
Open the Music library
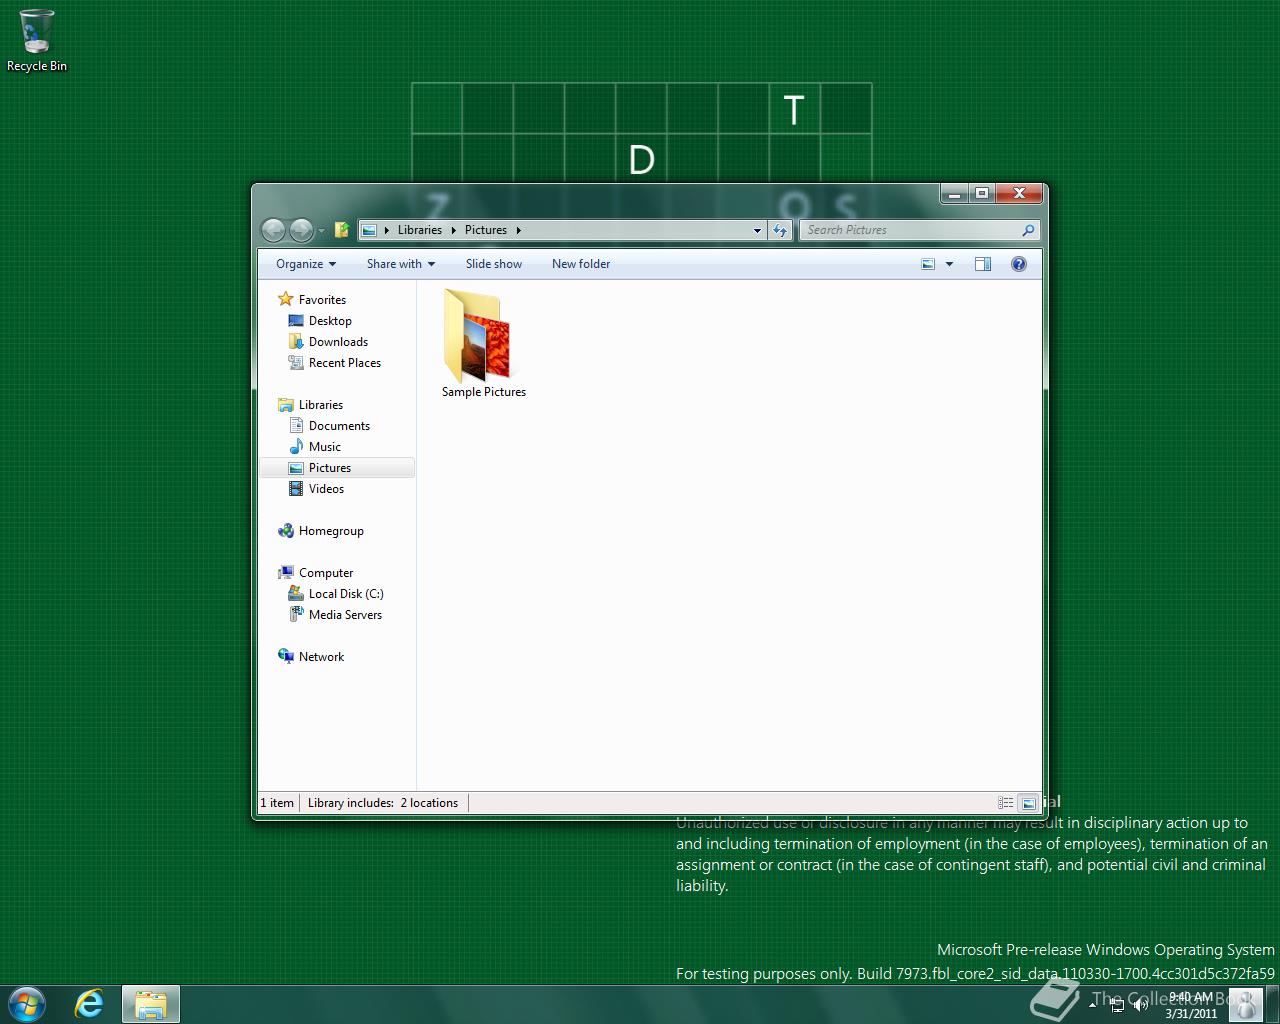coord(325,446)
